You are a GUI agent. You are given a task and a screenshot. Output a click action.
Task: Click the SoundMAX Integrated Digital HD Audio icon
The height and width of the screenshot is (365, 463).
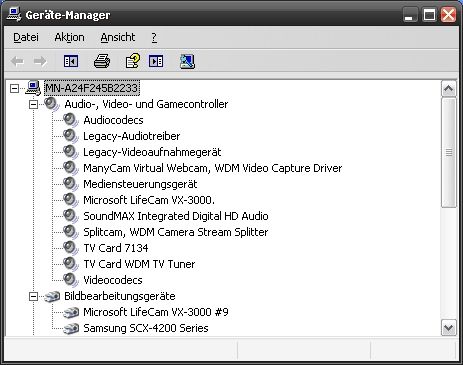71,216
